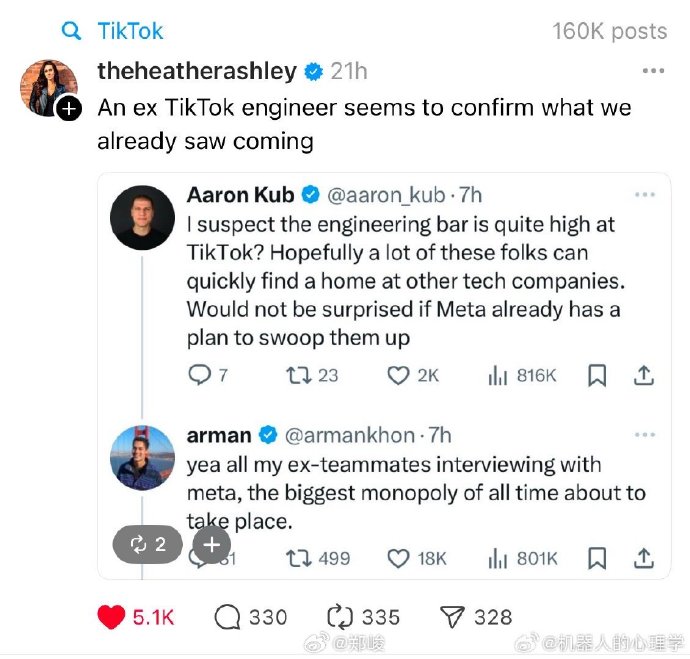Like Aaron Kub's tweet
This screenshot has height=659, width=690.
pos(399,375)
